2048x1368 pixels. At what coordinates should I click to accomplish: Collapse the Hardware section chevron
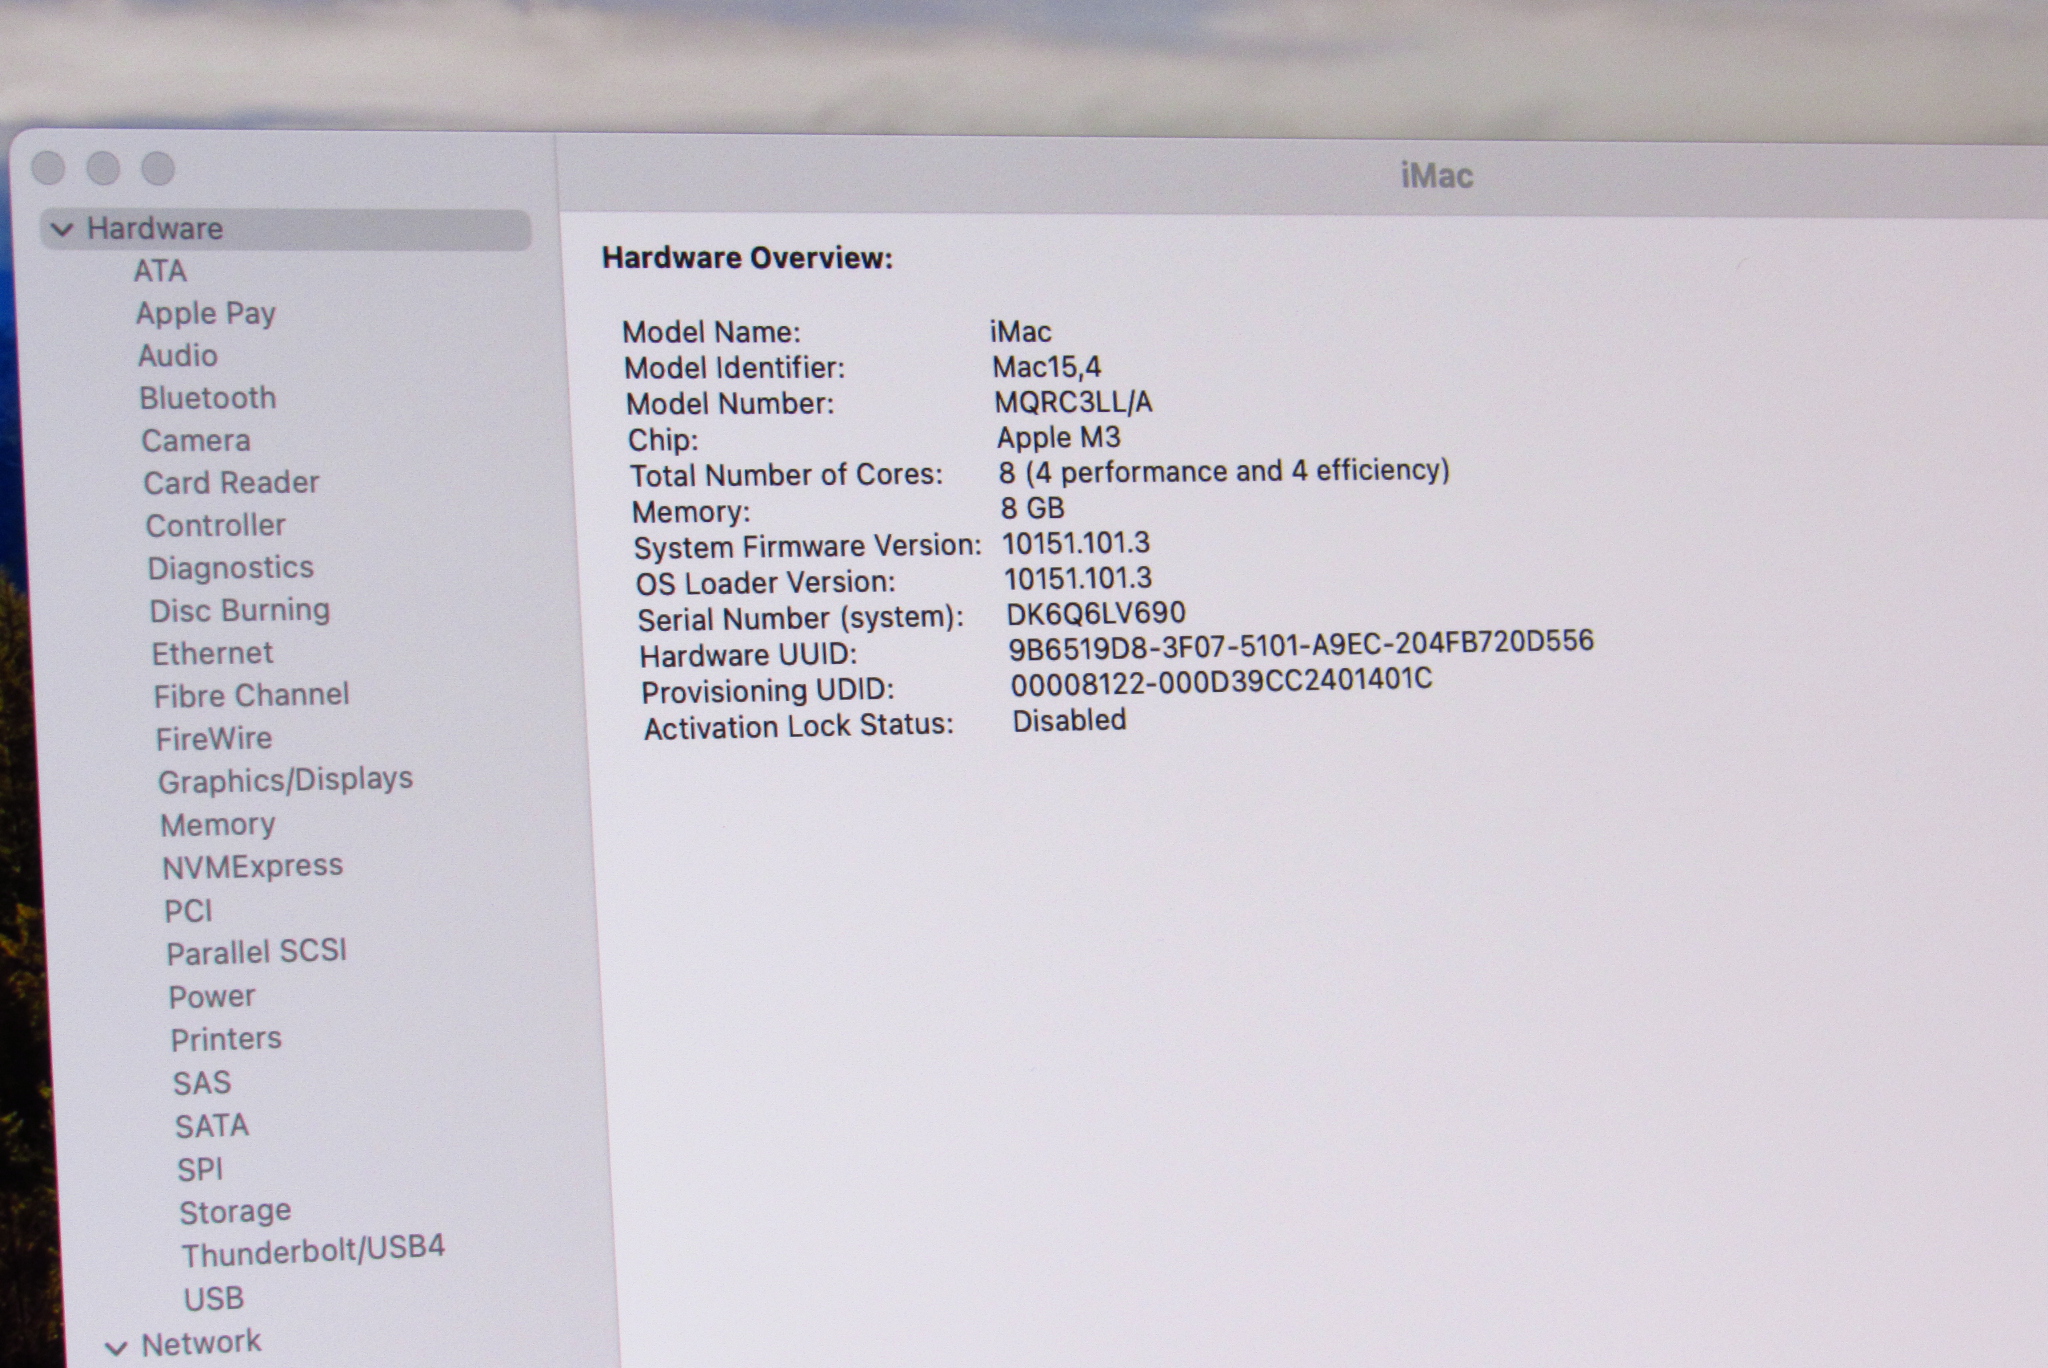click(62, 230)
